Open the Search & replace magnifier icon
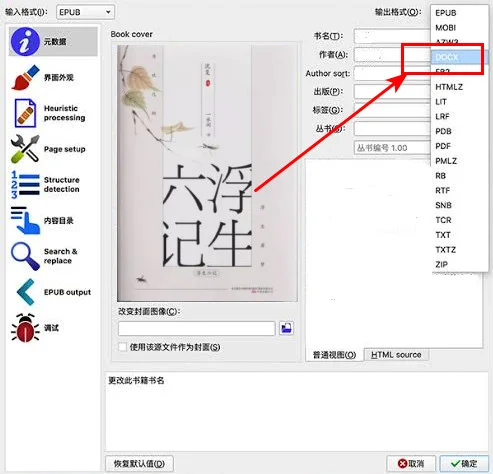 (x=25, y=256)
